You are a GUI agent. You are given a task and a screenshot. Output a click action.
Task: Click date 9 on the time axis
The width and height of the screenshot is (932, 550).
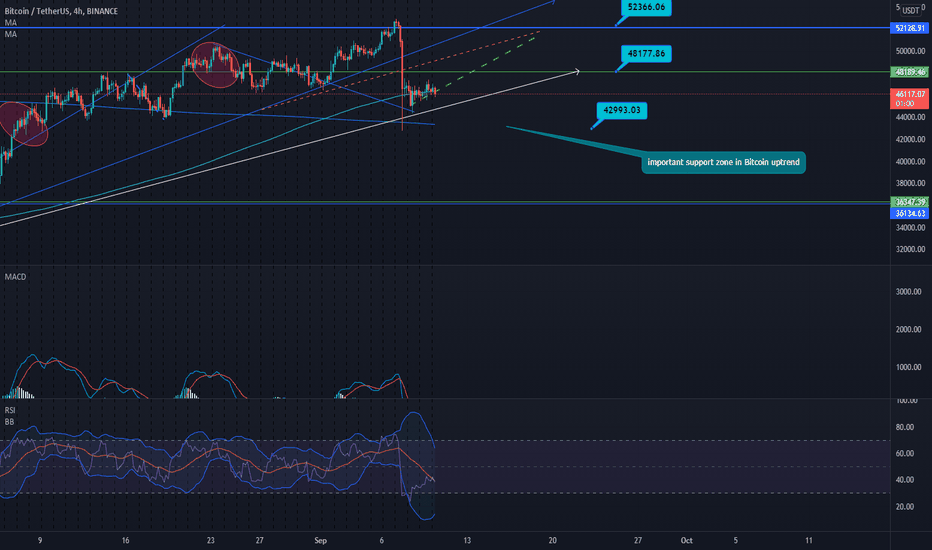point(40,540)
